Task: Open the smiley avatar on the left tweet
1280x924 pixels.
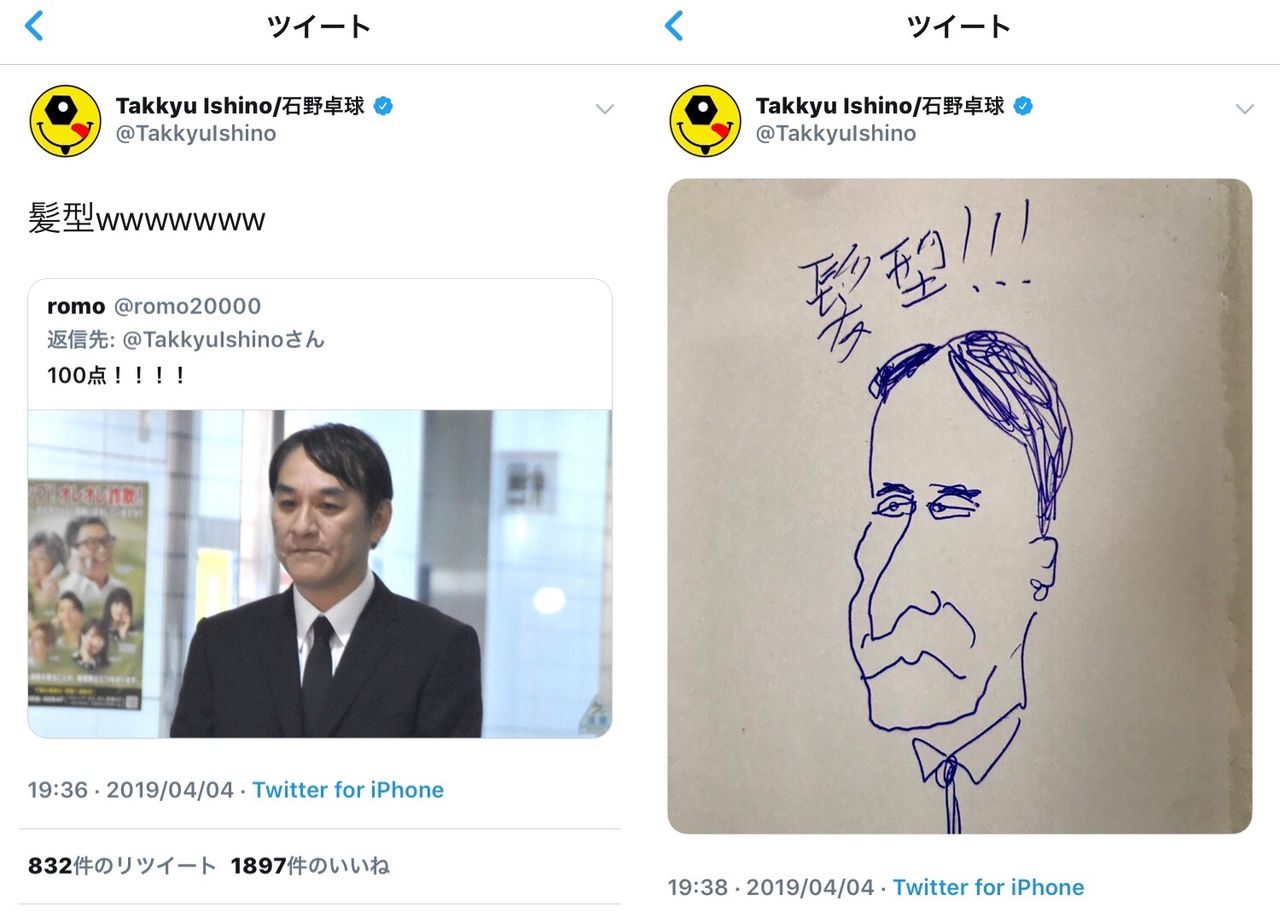Action: 65,121
